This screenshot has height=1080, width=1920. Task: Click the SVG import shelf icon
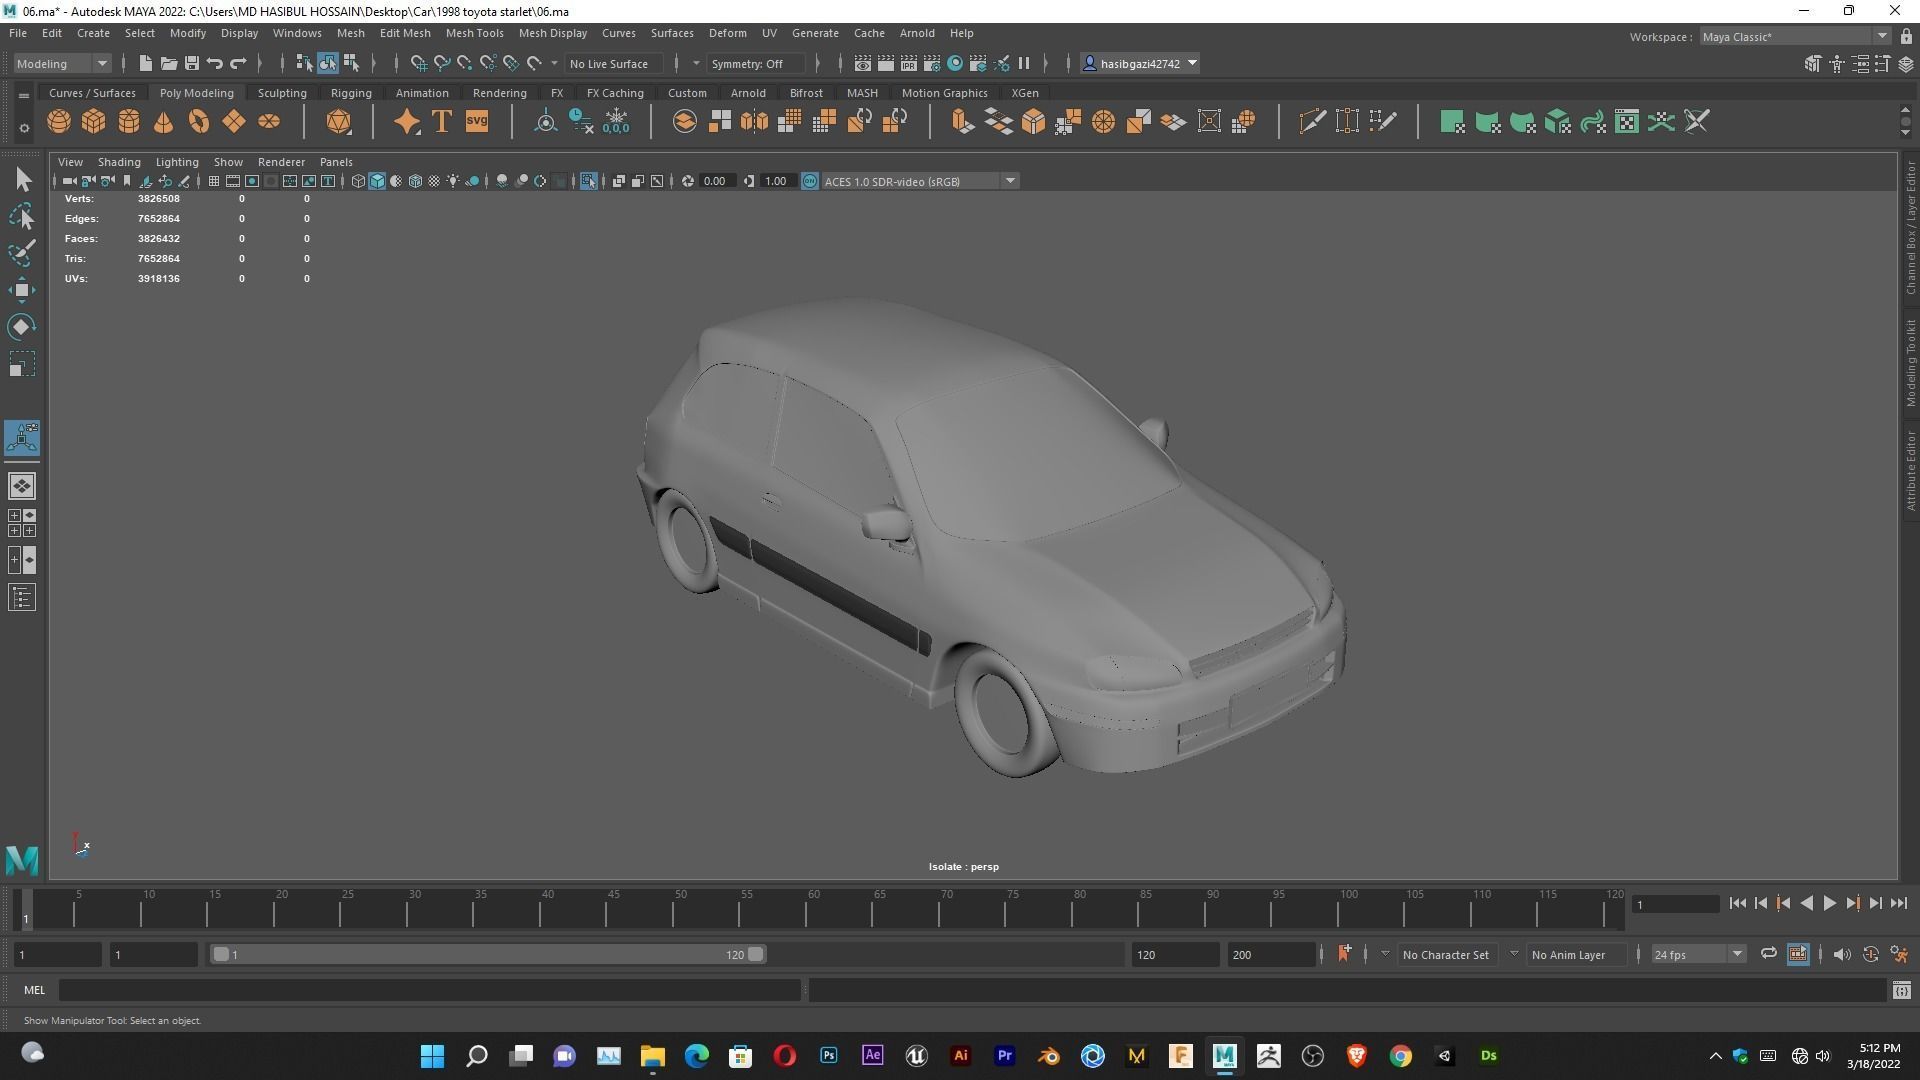pyautogui.click(x=477, y=122)
